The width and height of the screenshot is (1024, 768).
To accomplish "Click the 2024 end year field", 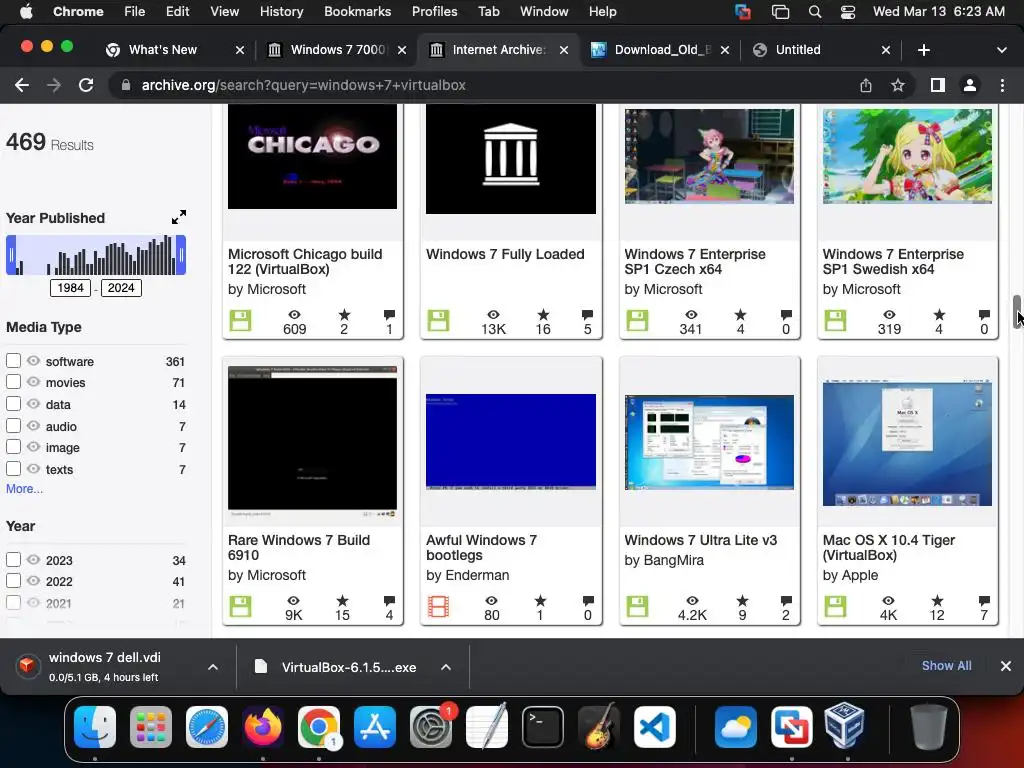I will [121, 288].
